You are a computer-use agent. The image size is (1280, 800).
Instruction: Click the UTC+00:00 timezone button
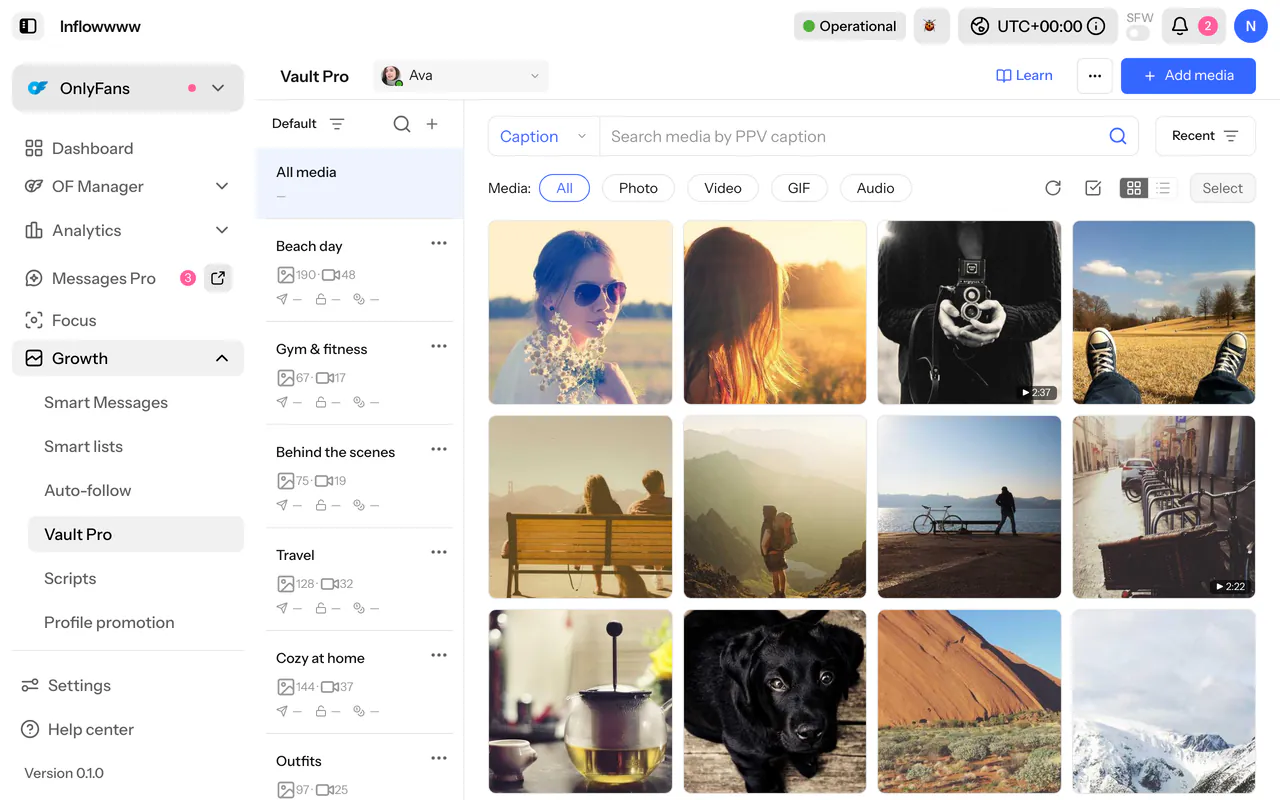coord(1040,26)
